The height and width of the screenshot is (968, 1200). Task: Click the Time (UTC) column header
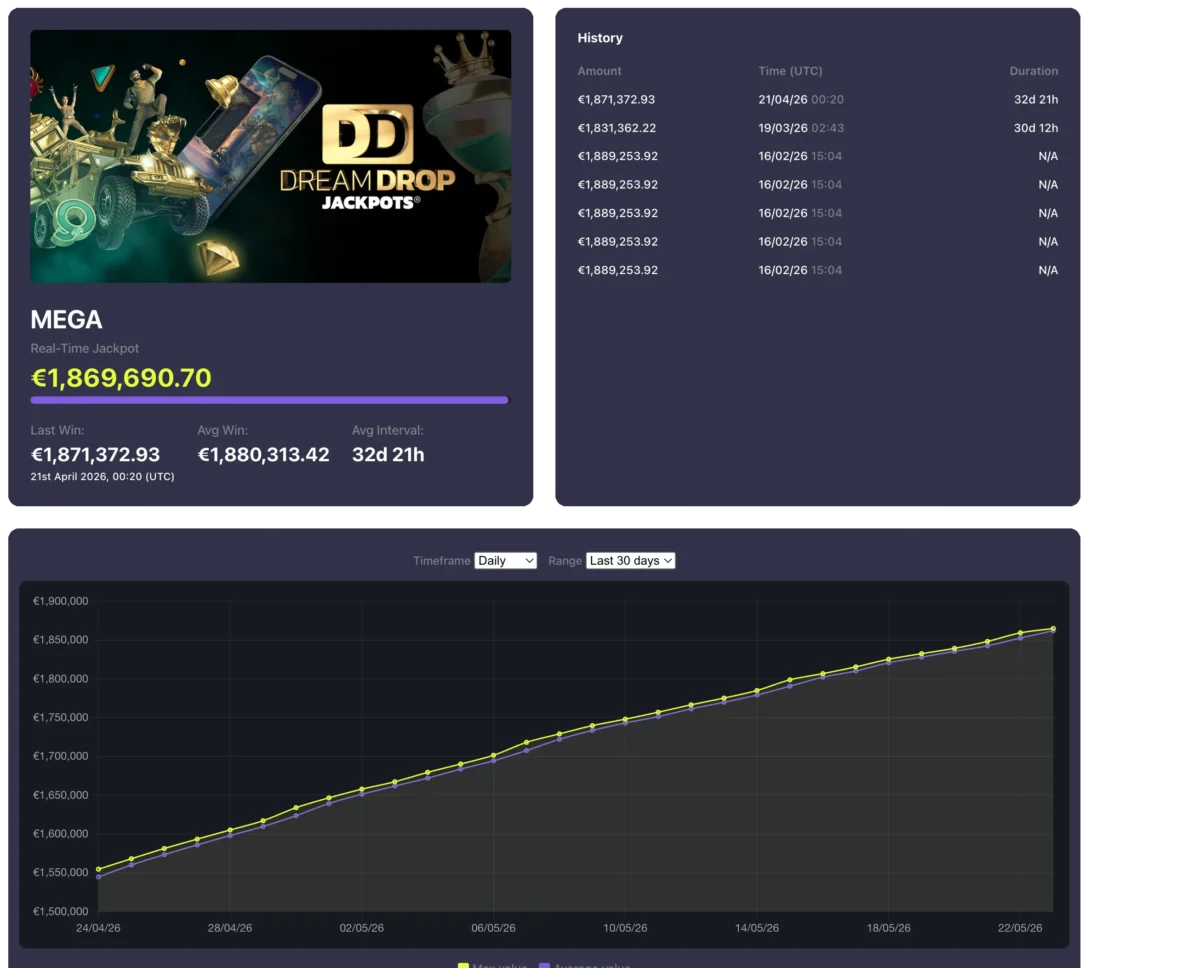791,71
